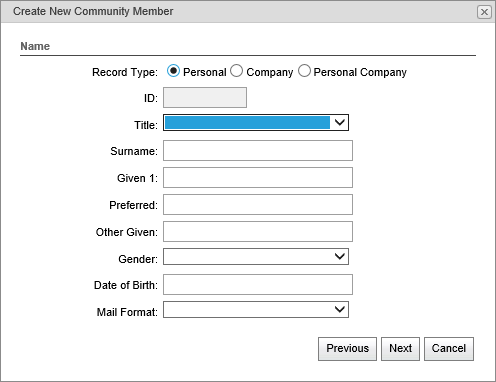Close the Create New Community Member dialog

(x=484, y=12)
